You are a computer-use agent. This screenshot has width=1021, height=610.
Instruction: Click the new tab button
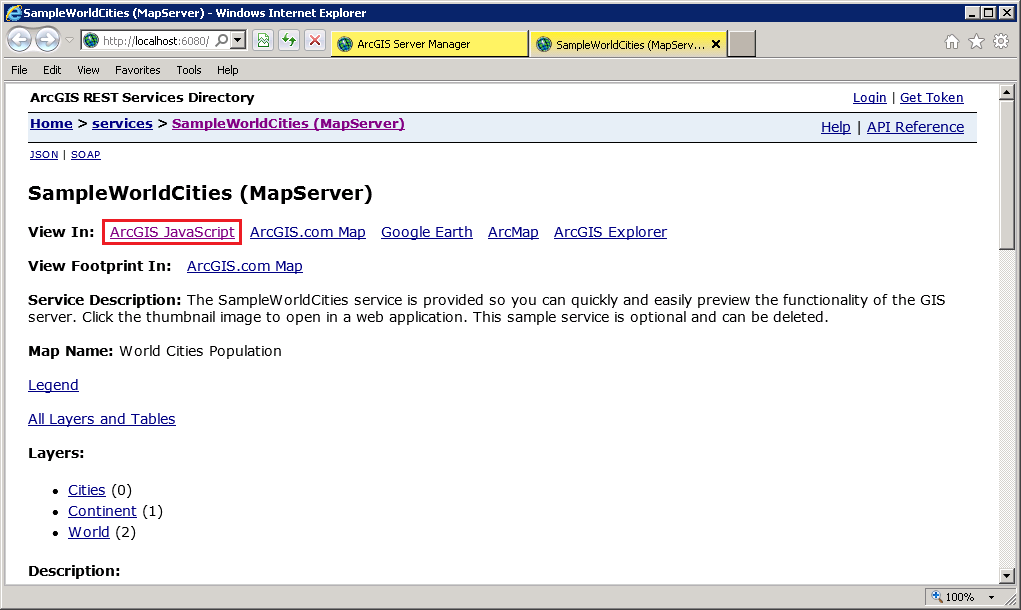pyautogui.click(x=740, y=43)
